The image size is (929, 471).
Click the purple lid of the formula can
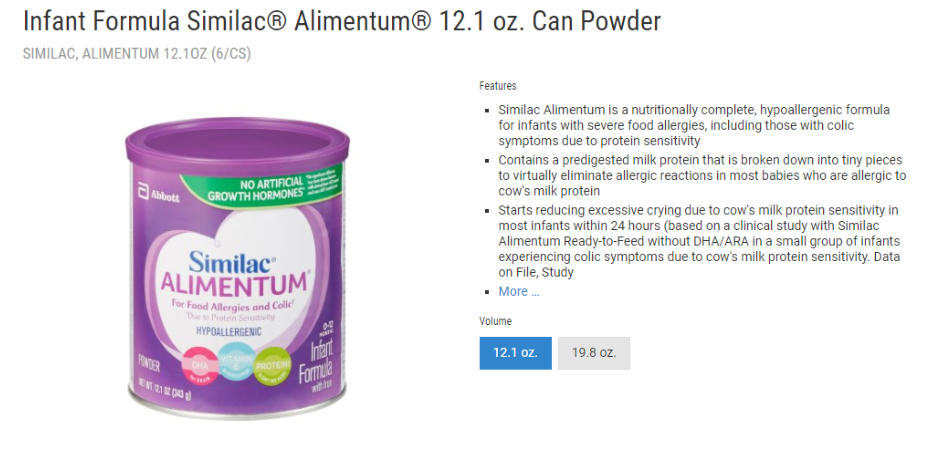coord(237,143)
